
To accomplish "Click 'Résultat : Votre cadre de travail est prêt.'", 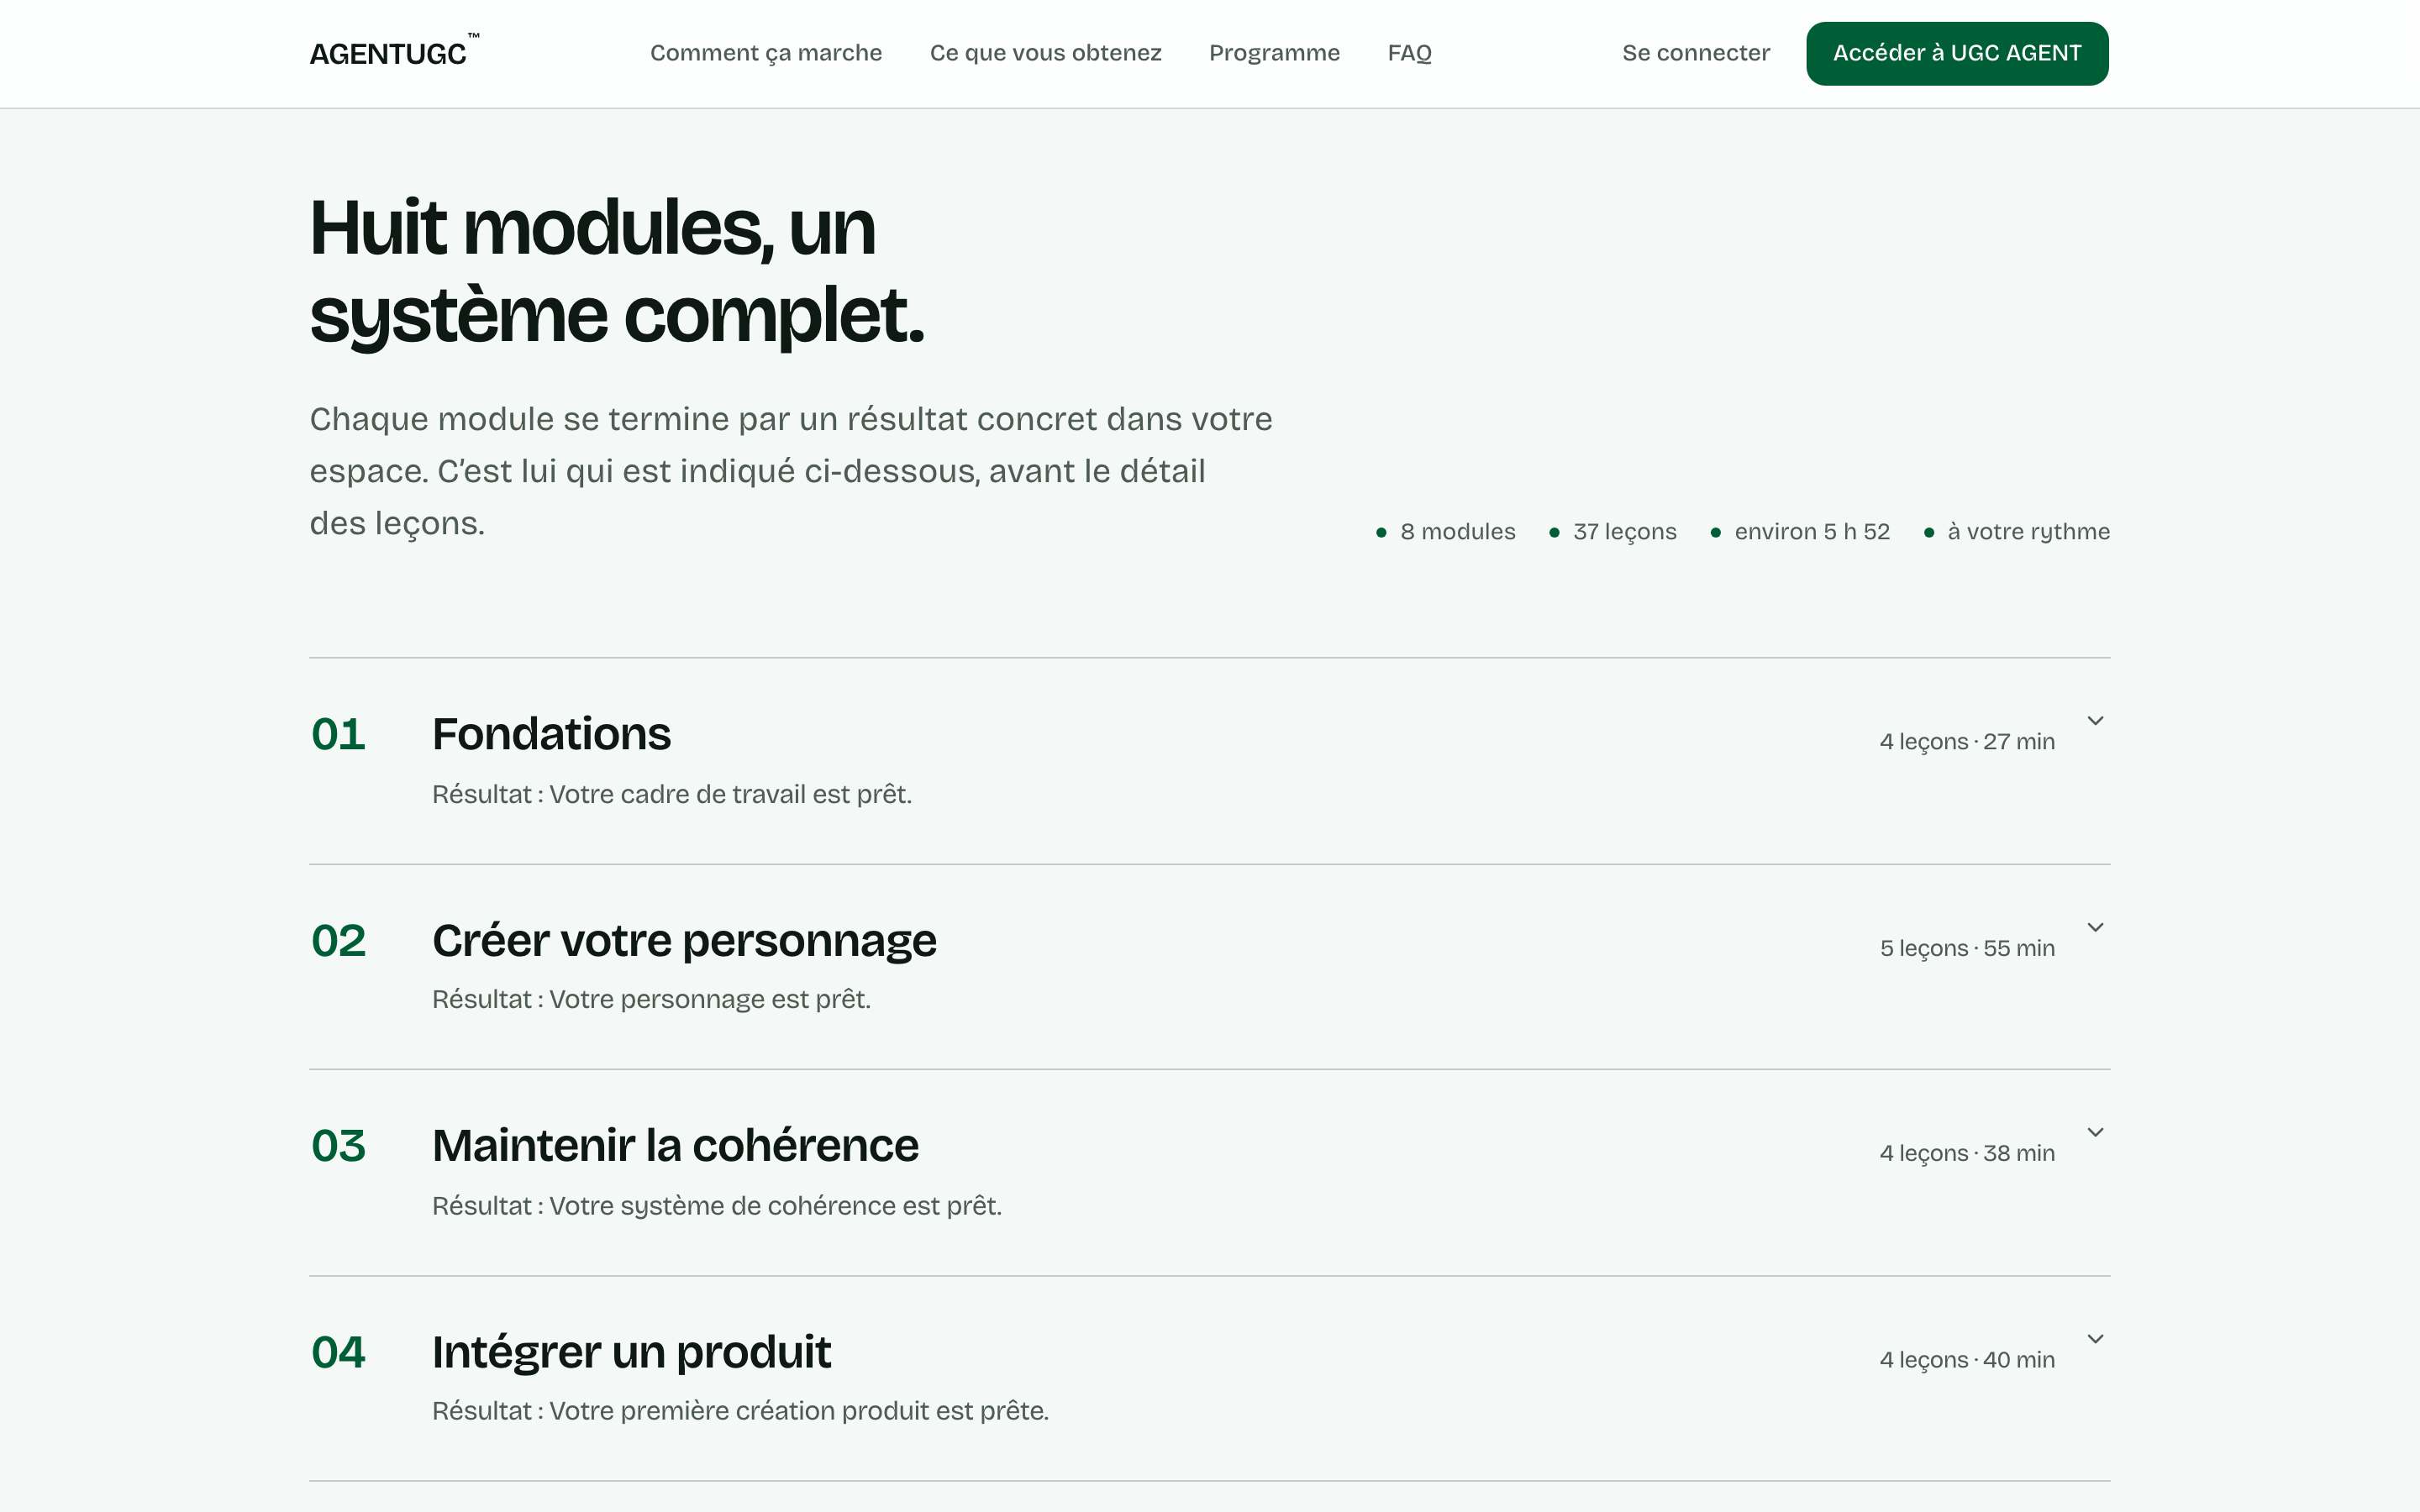I will point(672,795).
